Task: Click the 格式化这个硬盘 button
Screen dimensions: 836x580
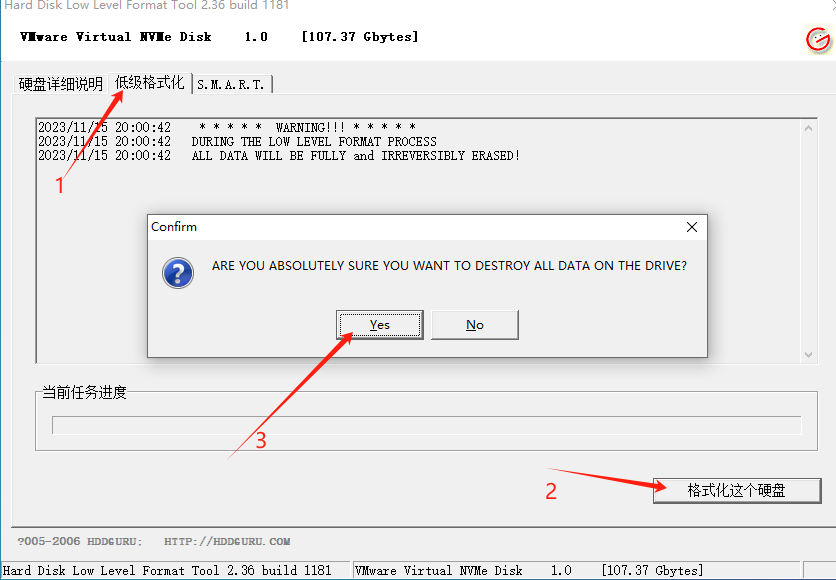Action: click(x=736, y=490)
